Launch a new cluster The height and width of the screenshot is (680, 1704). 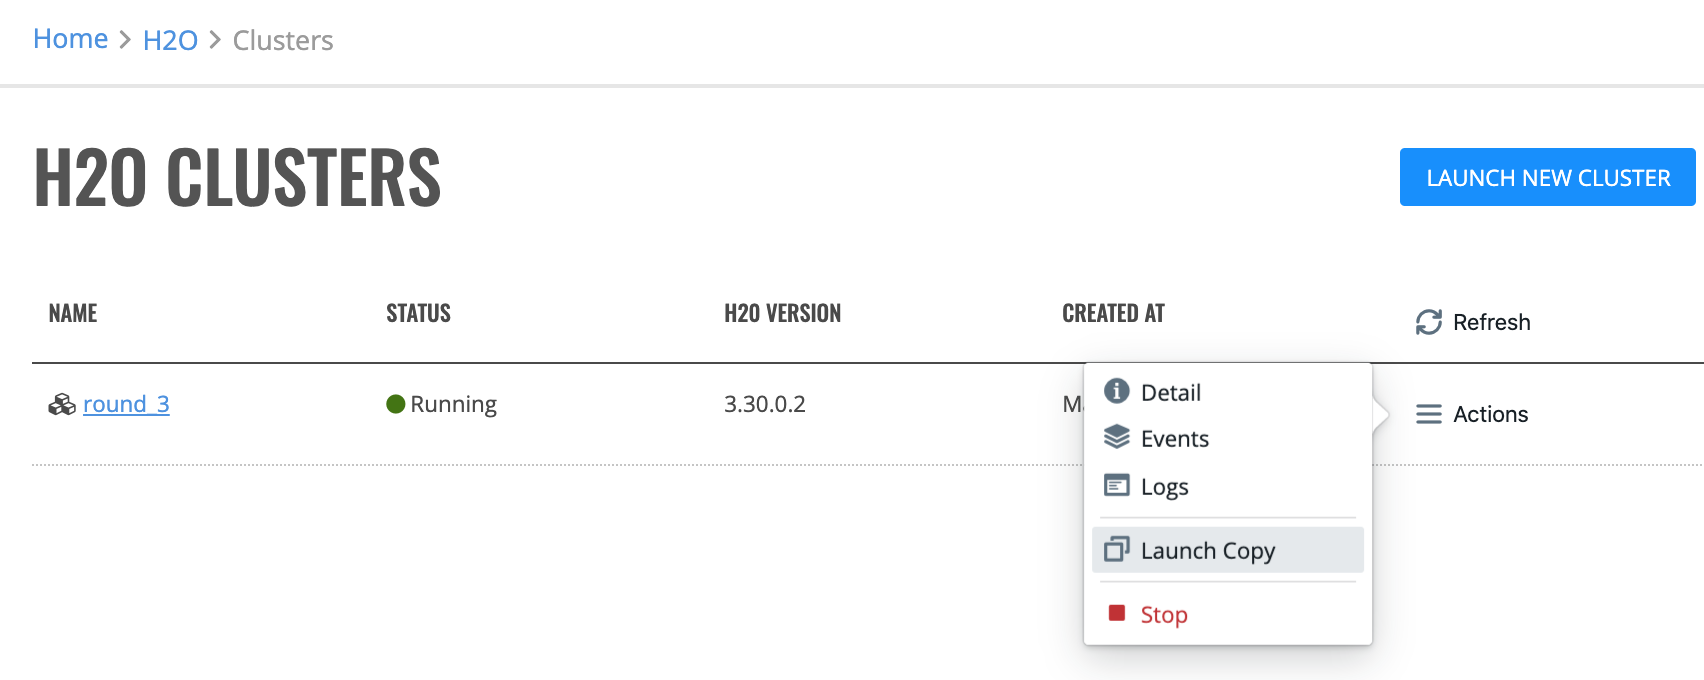(x=1547, y=177)
